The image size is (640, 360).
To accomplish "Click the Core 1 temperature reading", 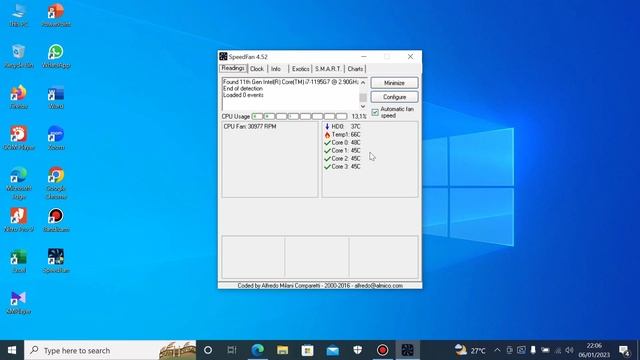I will coord(342,151).
